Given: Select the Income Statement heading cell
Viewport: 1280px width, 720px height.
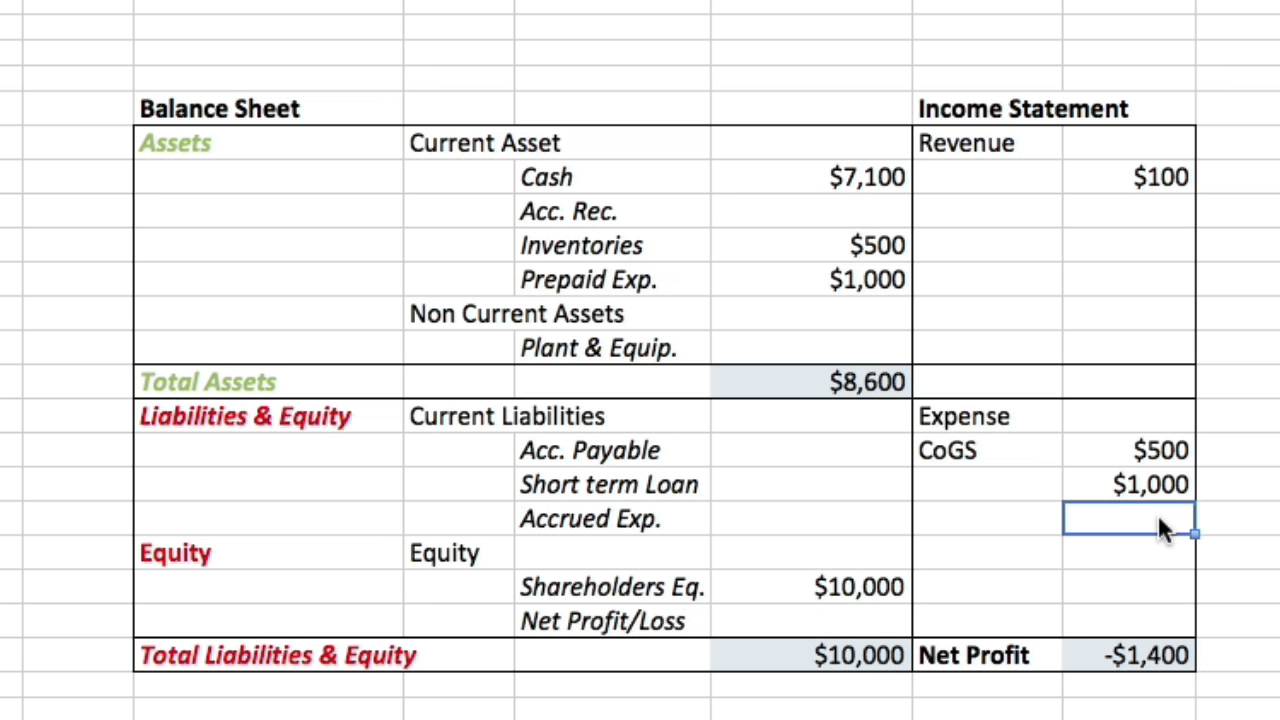Looking at the screenshot, I should pyautogui.click(x=1022, y=109).
